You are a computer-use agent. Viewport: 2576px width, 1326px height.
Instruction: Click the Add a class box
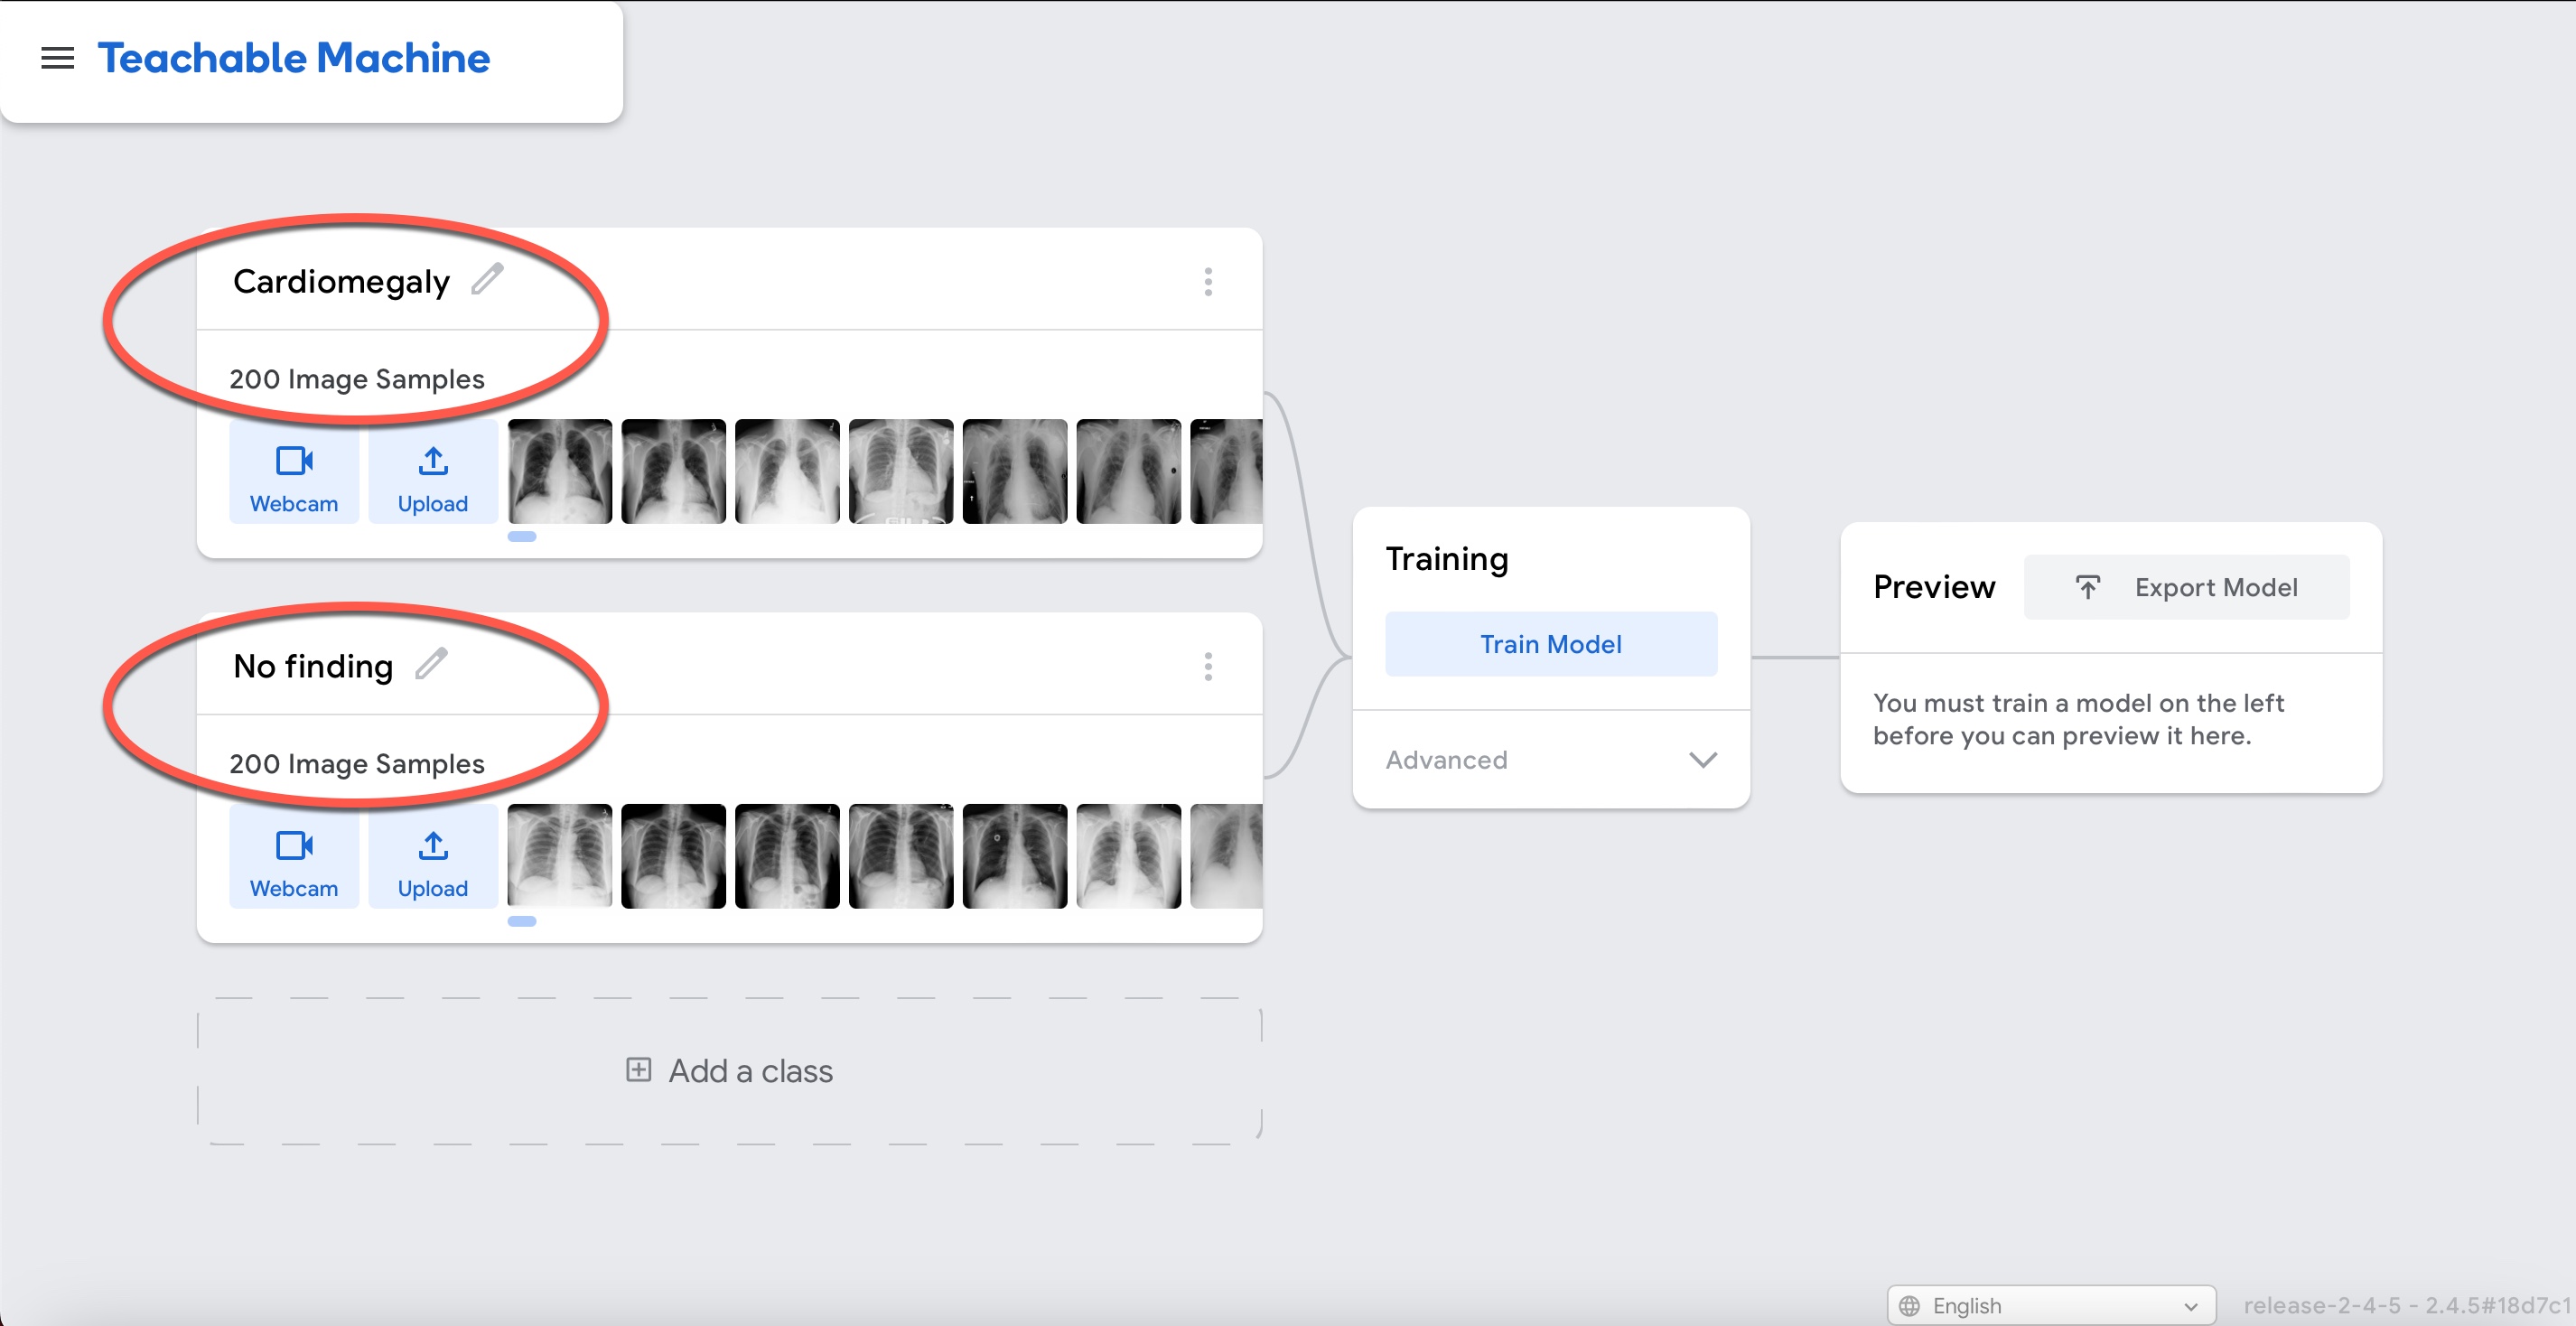tap(729, 1071)
